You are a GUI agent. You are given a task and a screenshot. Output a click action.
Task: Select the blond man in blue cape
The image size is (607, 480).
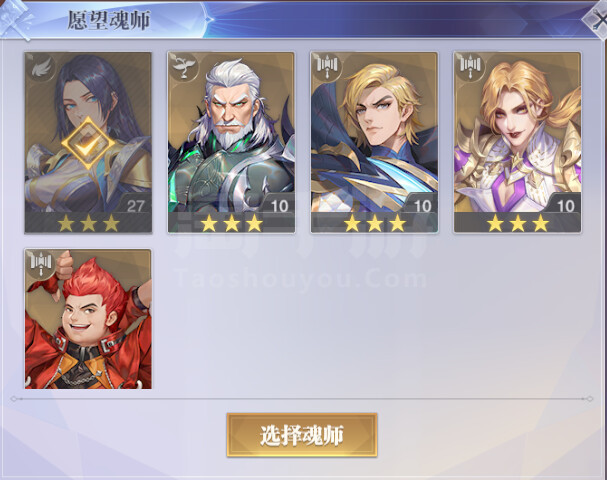point(374,142)
